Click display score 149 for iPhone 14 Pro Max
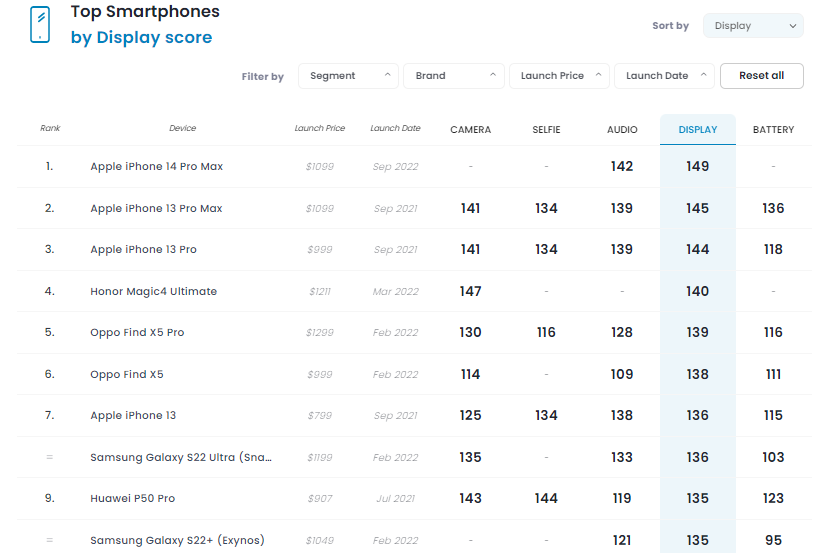 [698, 166]
